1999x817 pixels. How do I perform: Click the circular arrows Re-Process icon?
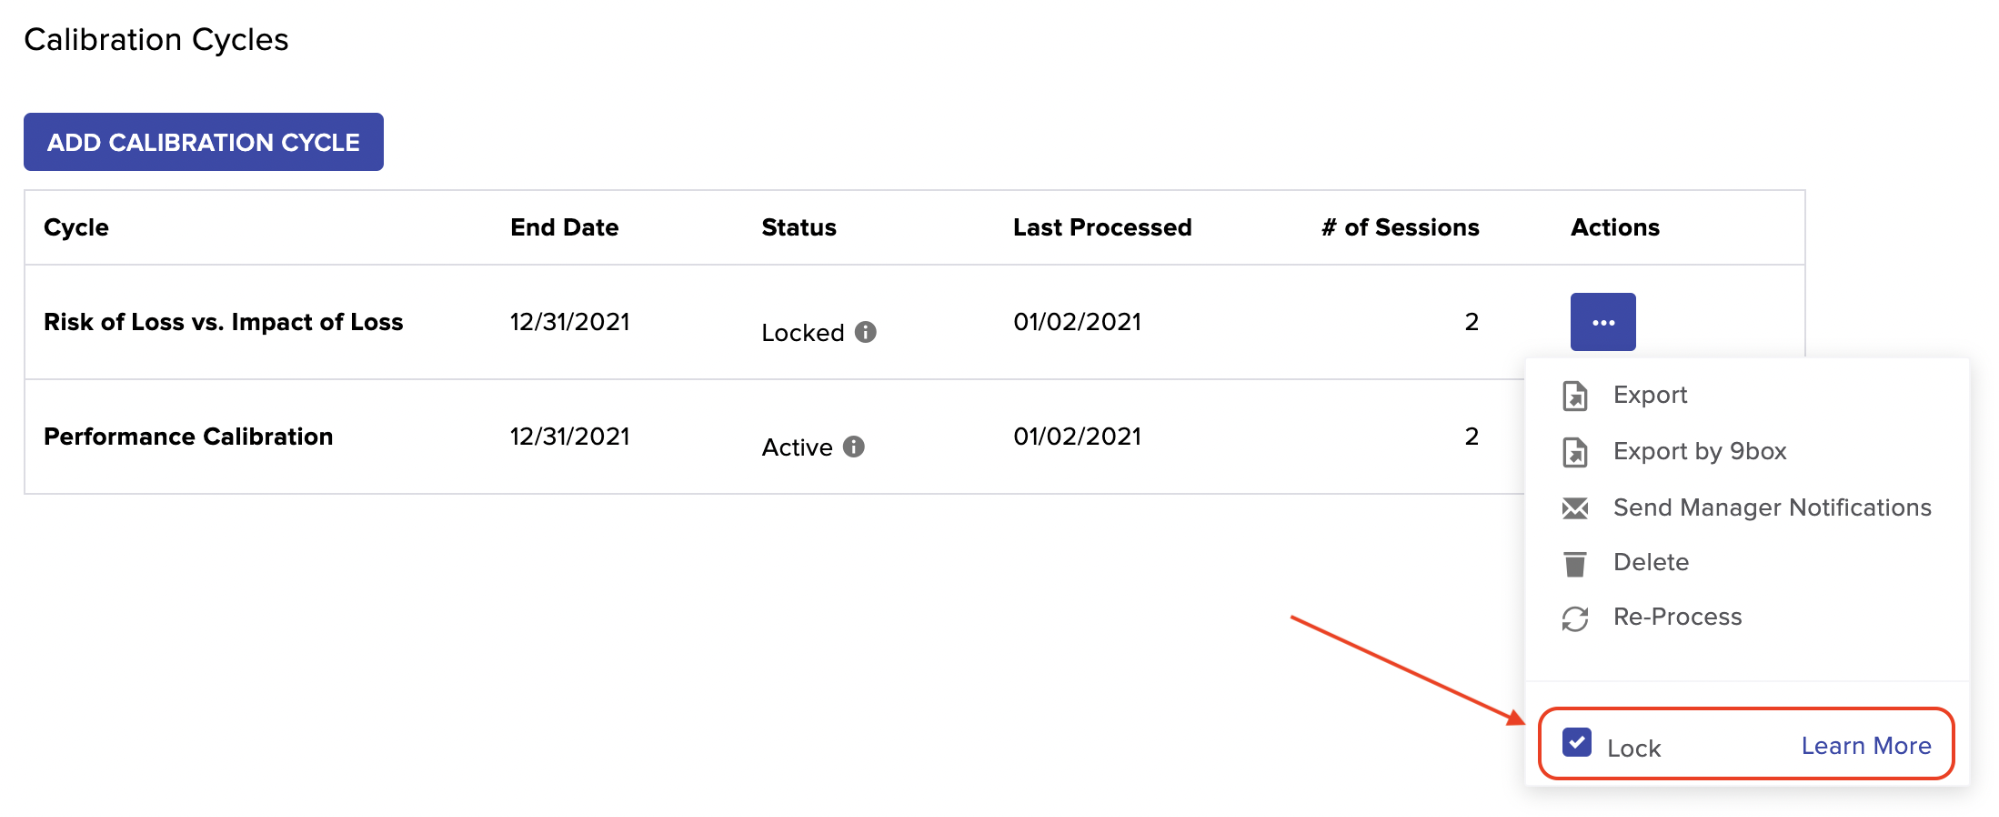[x=1575, y=619]
